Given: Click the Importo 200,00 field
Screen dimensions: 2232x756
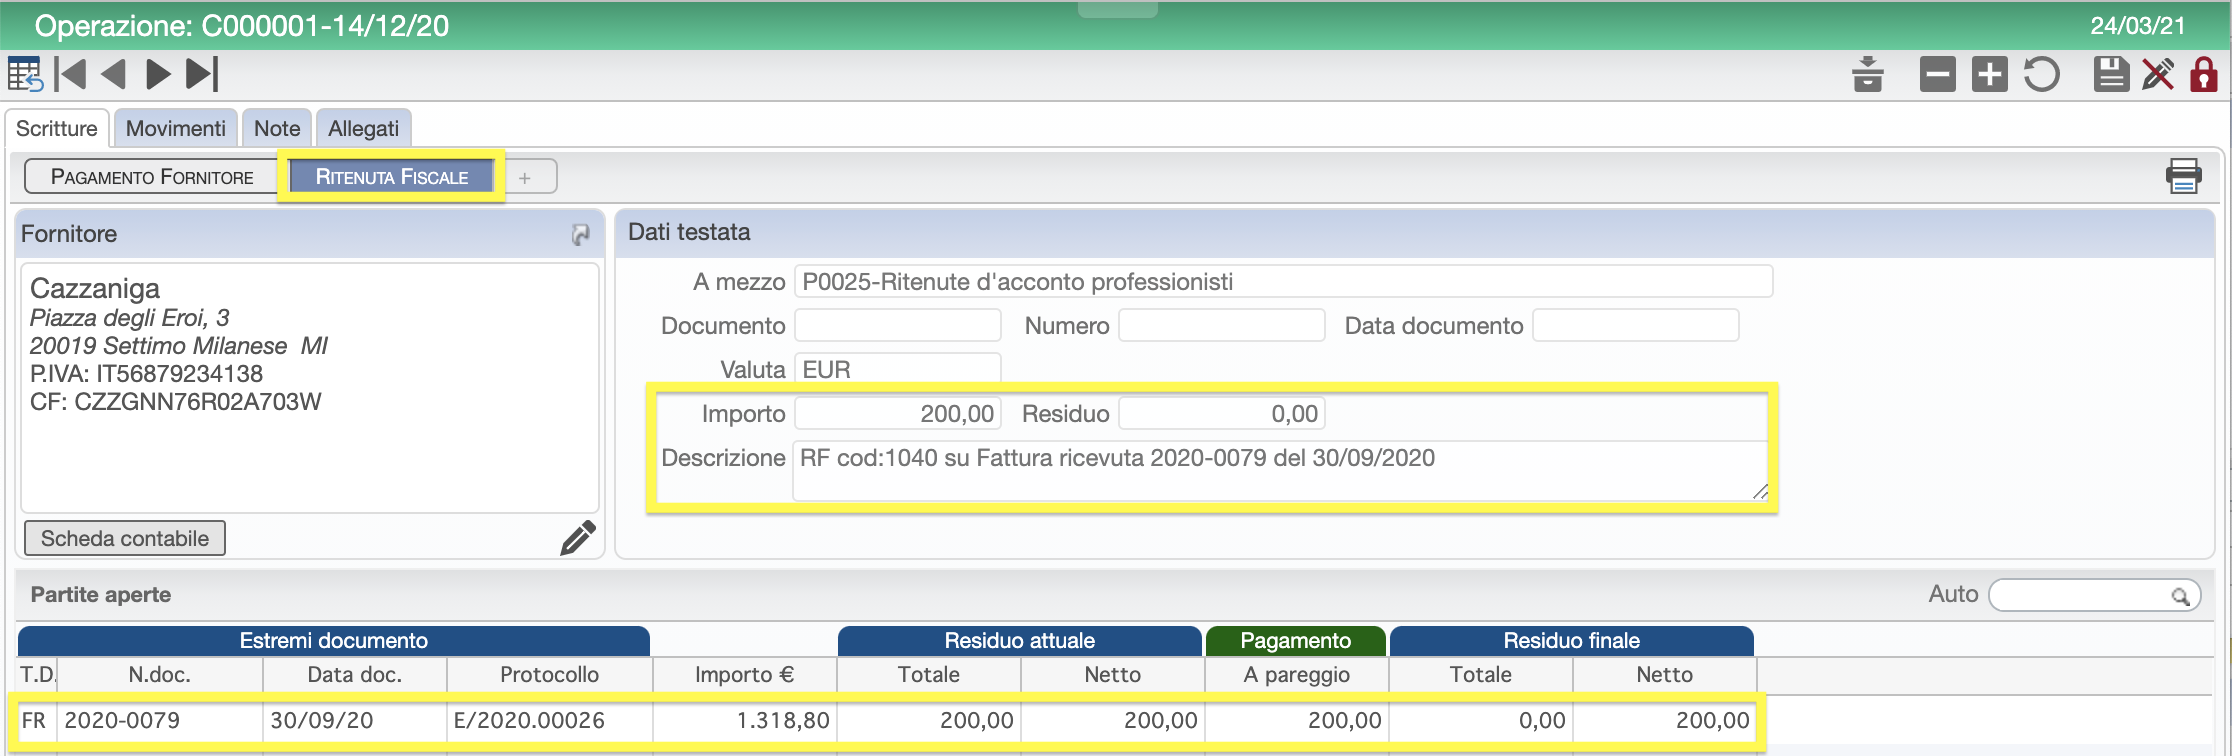Looking at the screenshot, I should [898, 414].
